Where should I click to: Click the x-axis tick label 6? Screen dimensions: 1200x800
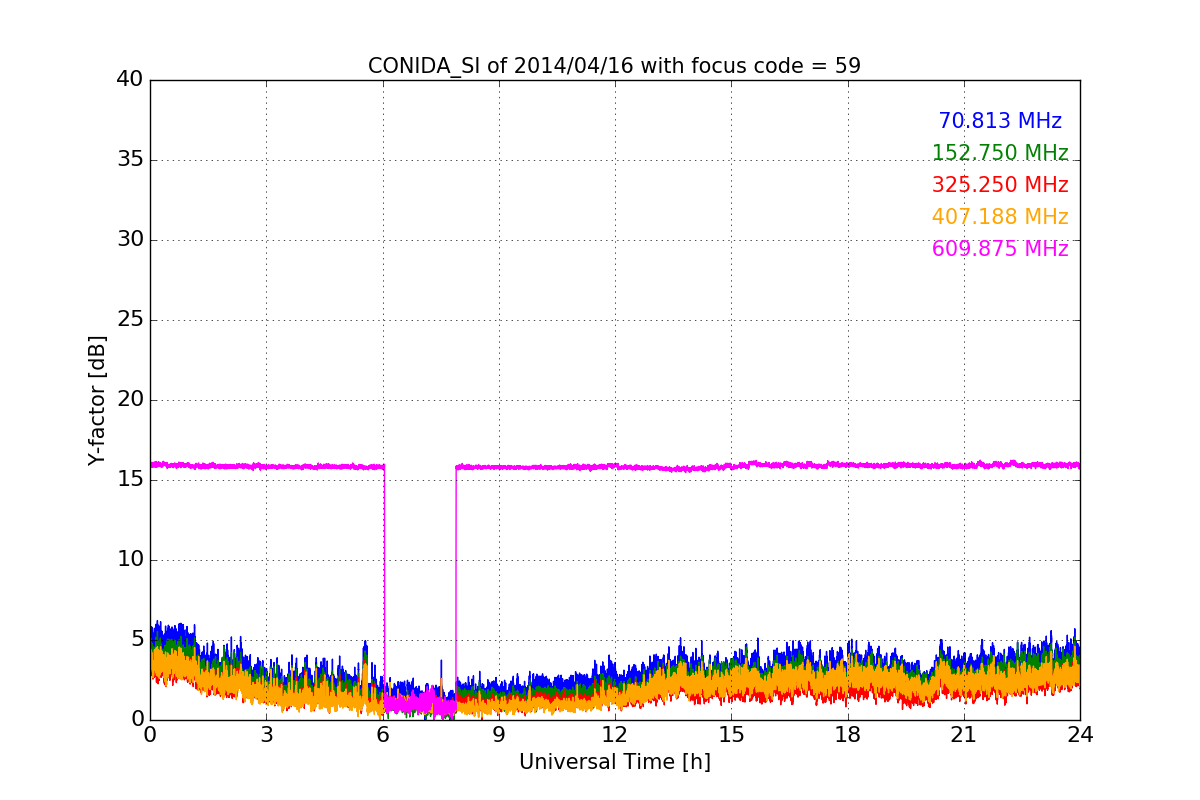(383, 735)
